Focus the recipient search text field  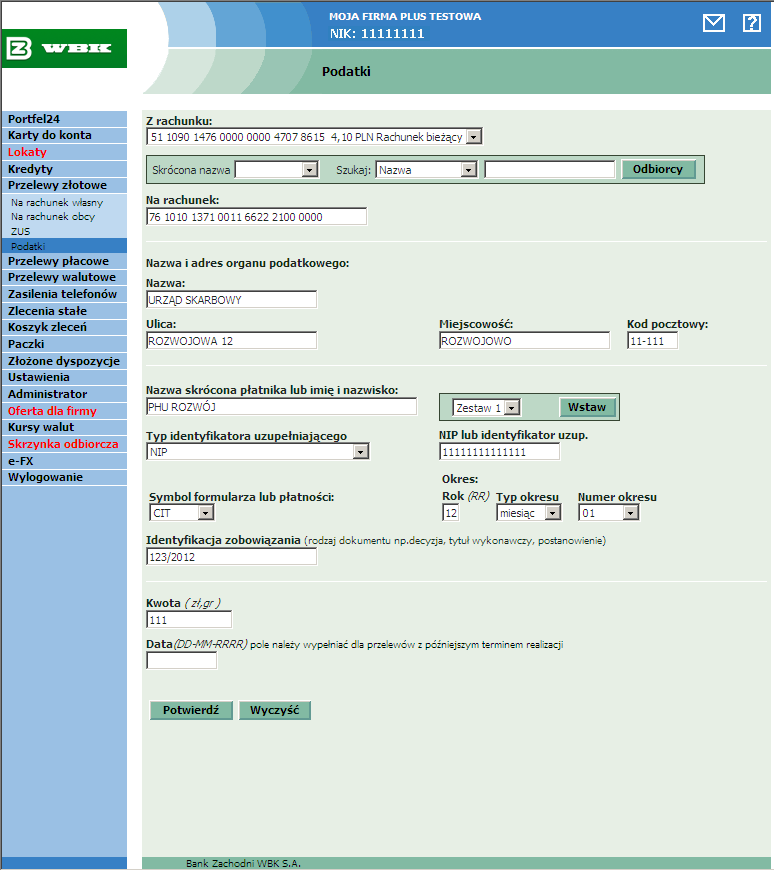click(x=550, y=169)
